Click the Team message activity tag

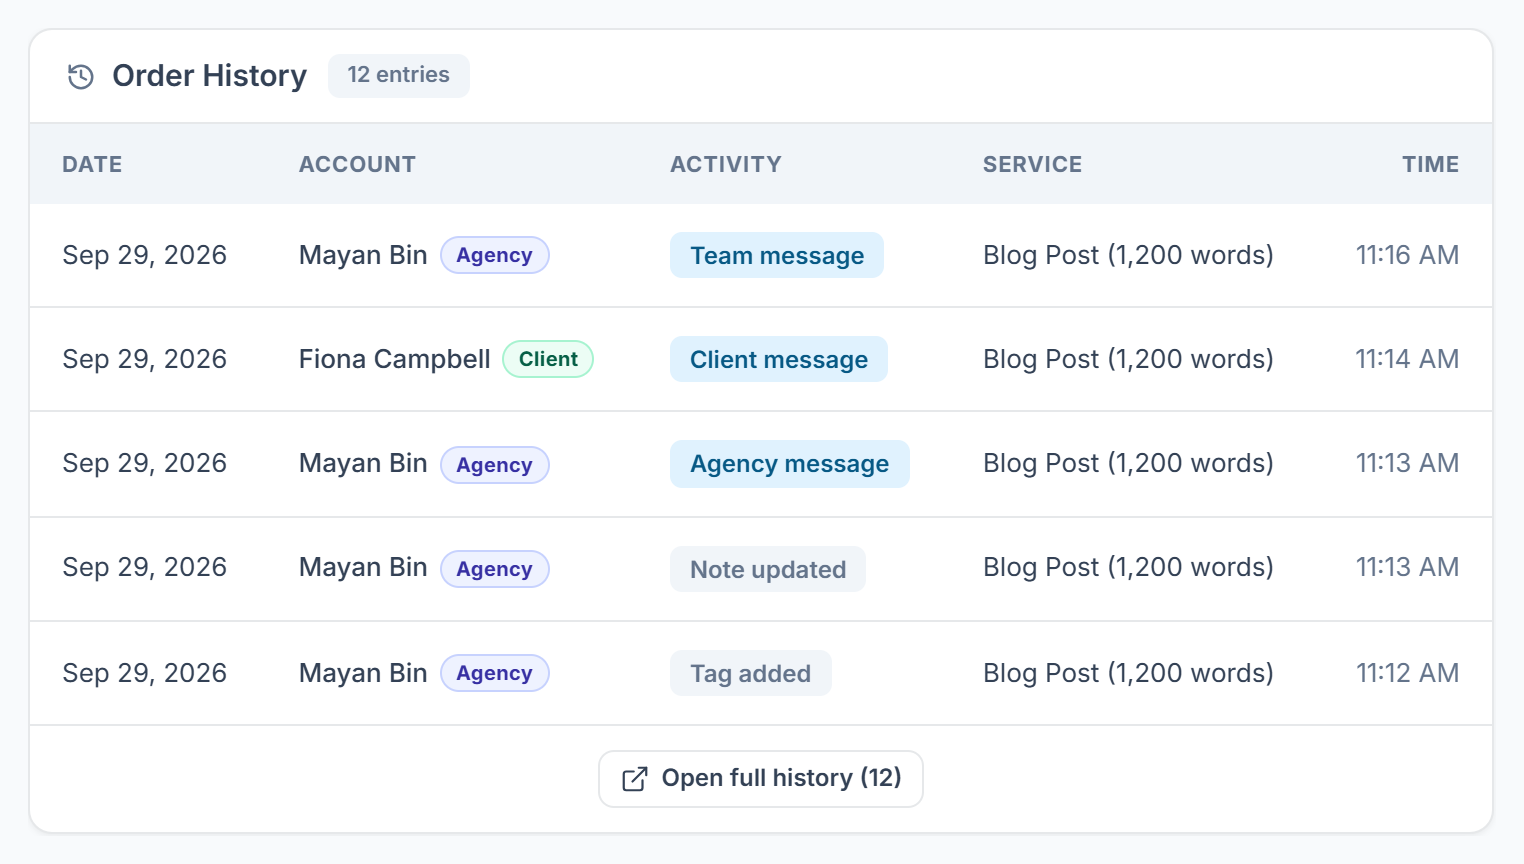pyautogui.click(x=777, y=256)
